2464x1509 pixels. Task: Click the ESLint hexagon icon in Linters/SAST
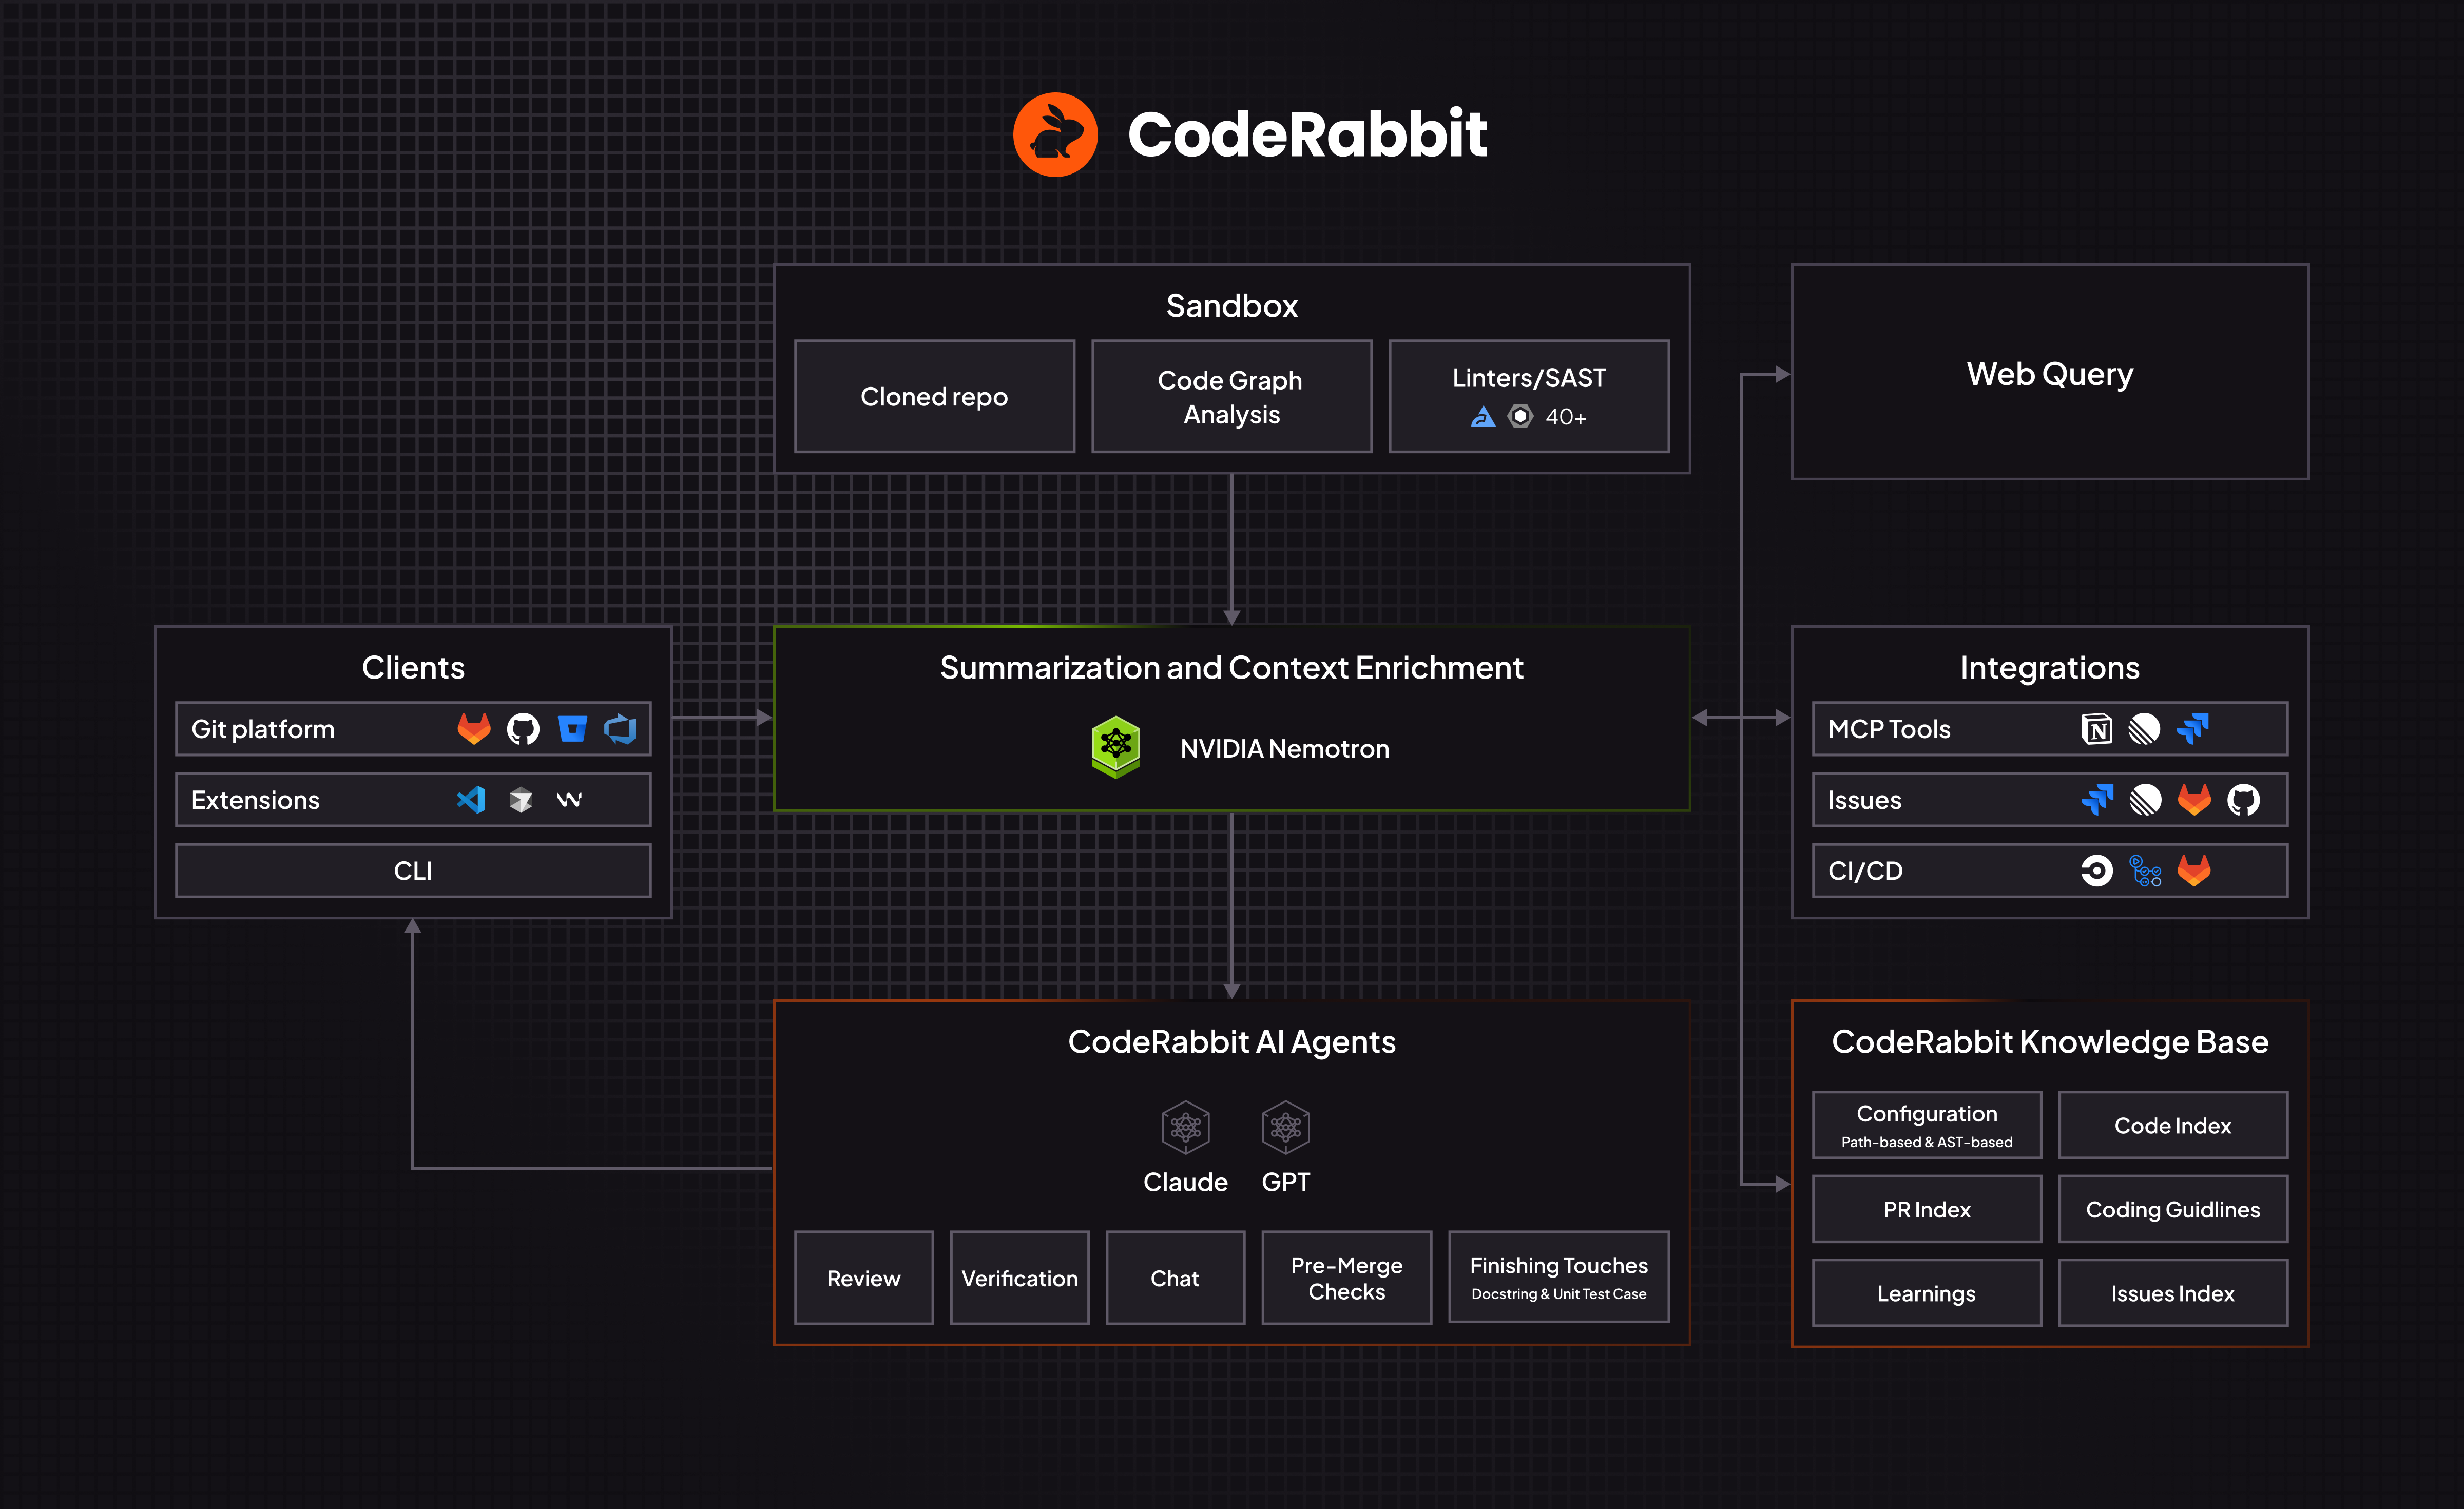coord(1521,417)
